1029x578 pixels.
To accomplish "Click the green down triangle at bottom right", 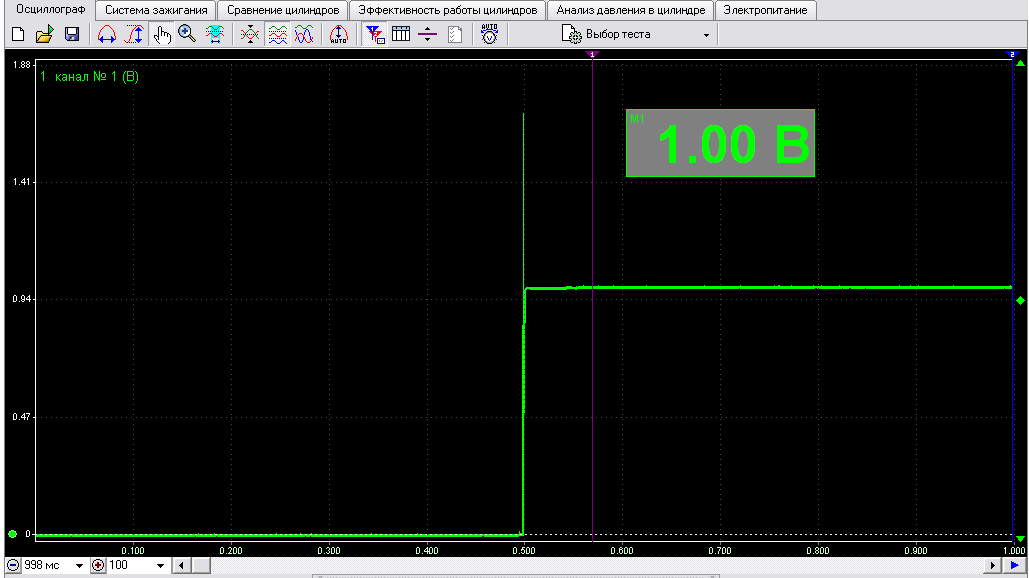I will click(1020, 539).
